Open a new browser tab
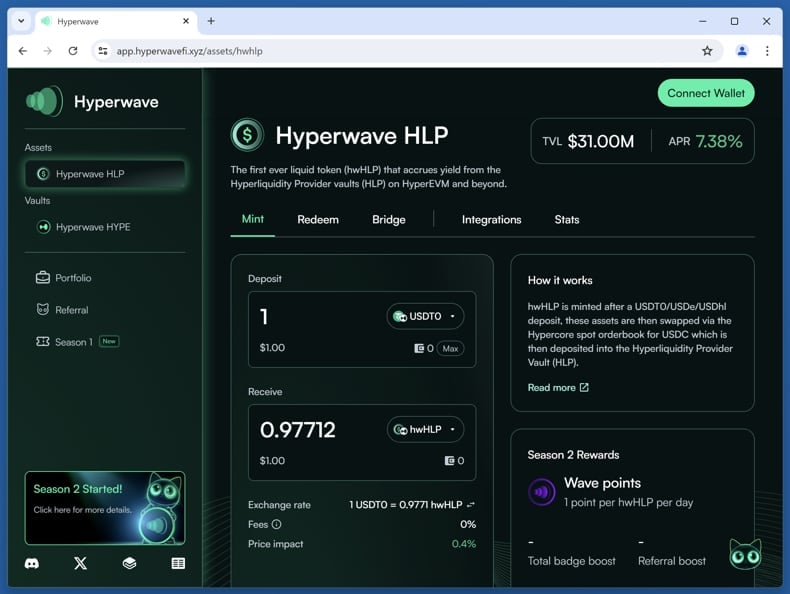This screenshot has height=594, width=790. 211,21
